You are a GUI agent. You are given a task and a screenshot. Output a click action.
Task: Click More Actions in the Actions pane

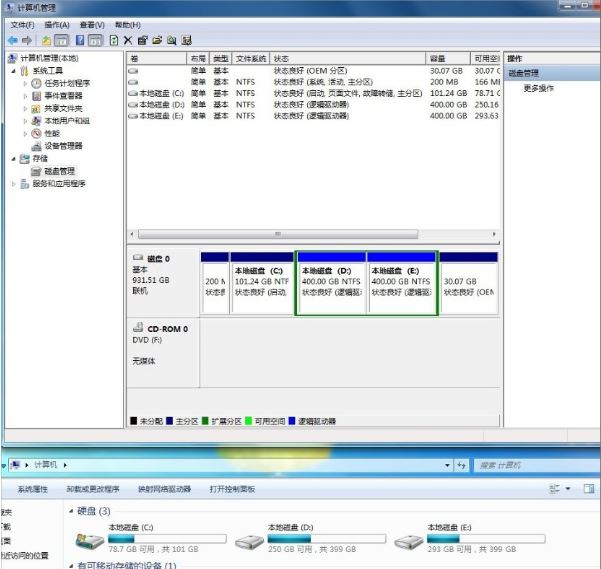[x=539, y=88]
